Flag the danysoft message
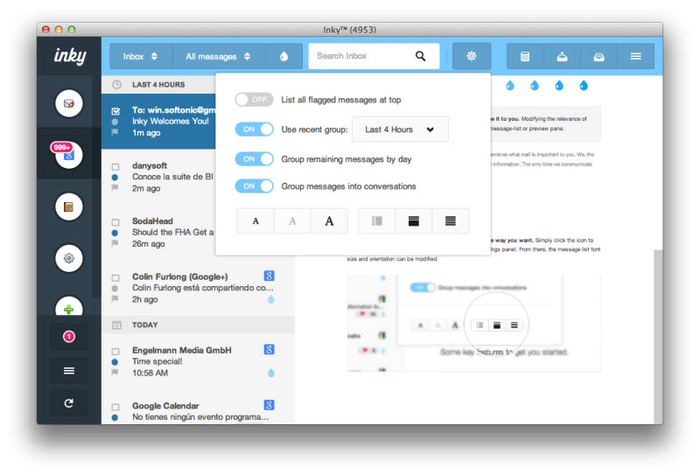Viewport: 700px width, 475px height. tap(115, 188)
